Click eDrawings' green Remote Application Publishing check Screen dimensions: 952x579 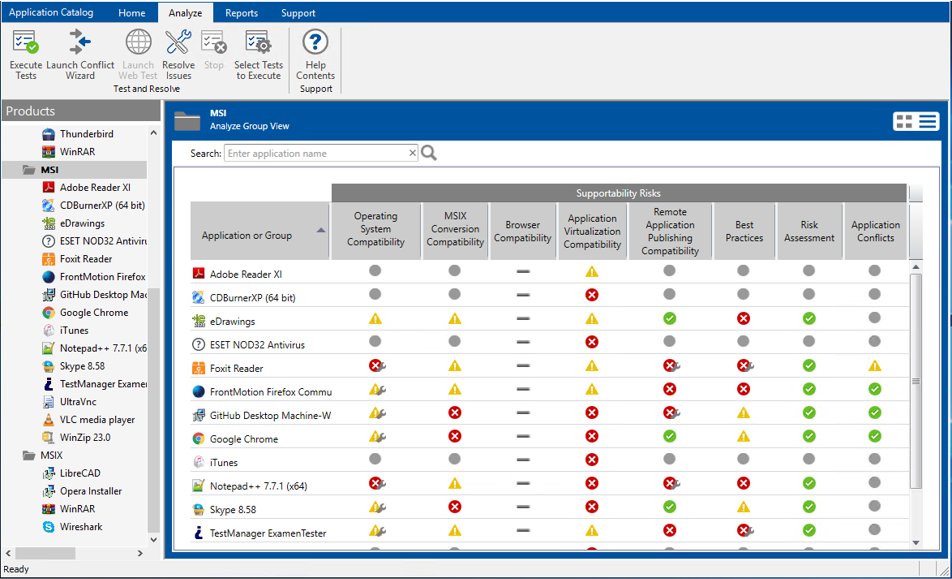670,319
